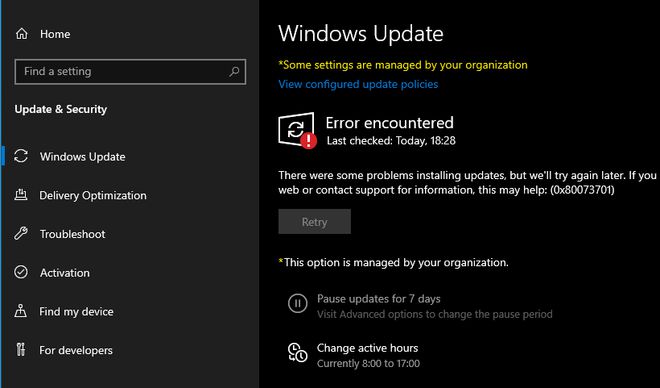Click the Windows Update sync arrows icon
This screenshot has width=660, height=388.
coord(21,156)
